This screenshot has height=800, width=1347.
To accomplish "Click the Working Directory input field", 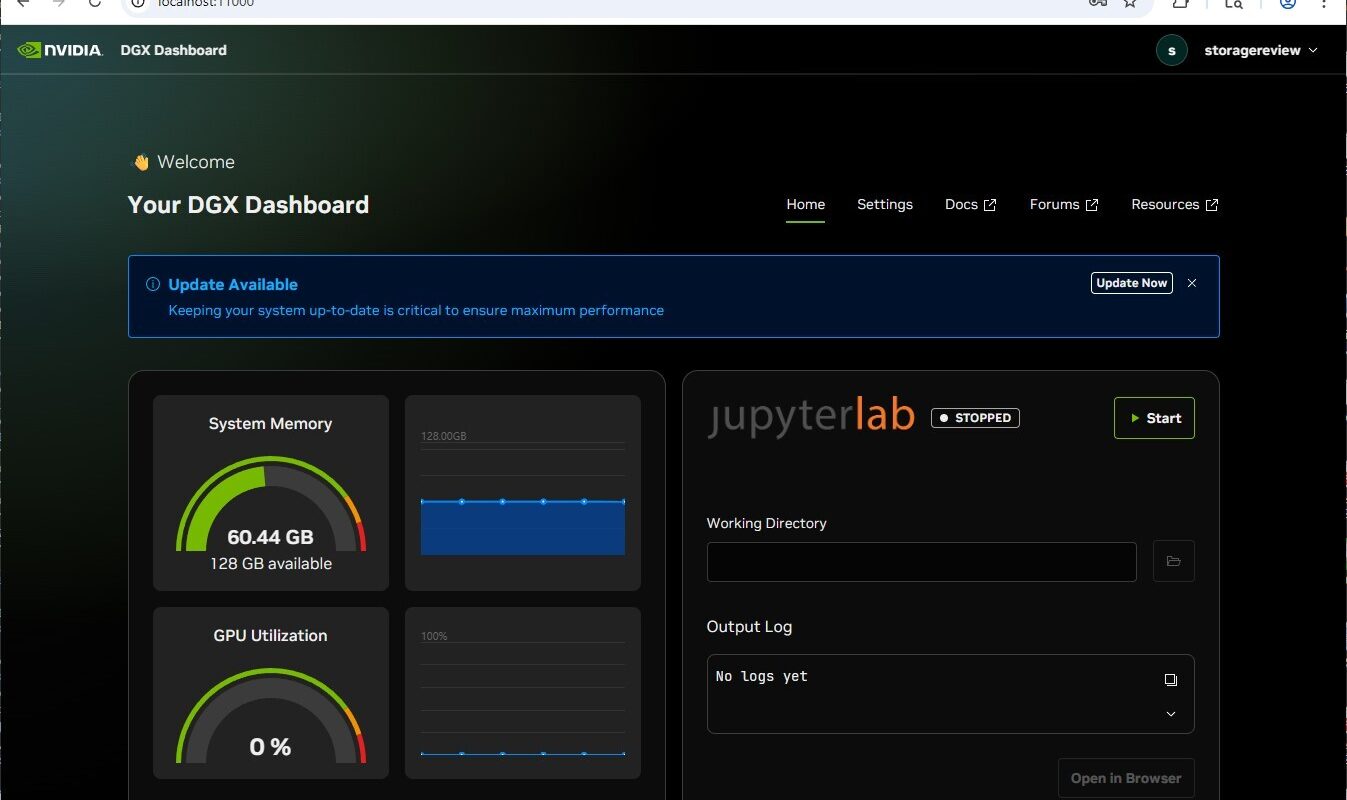I will point(921,562).
